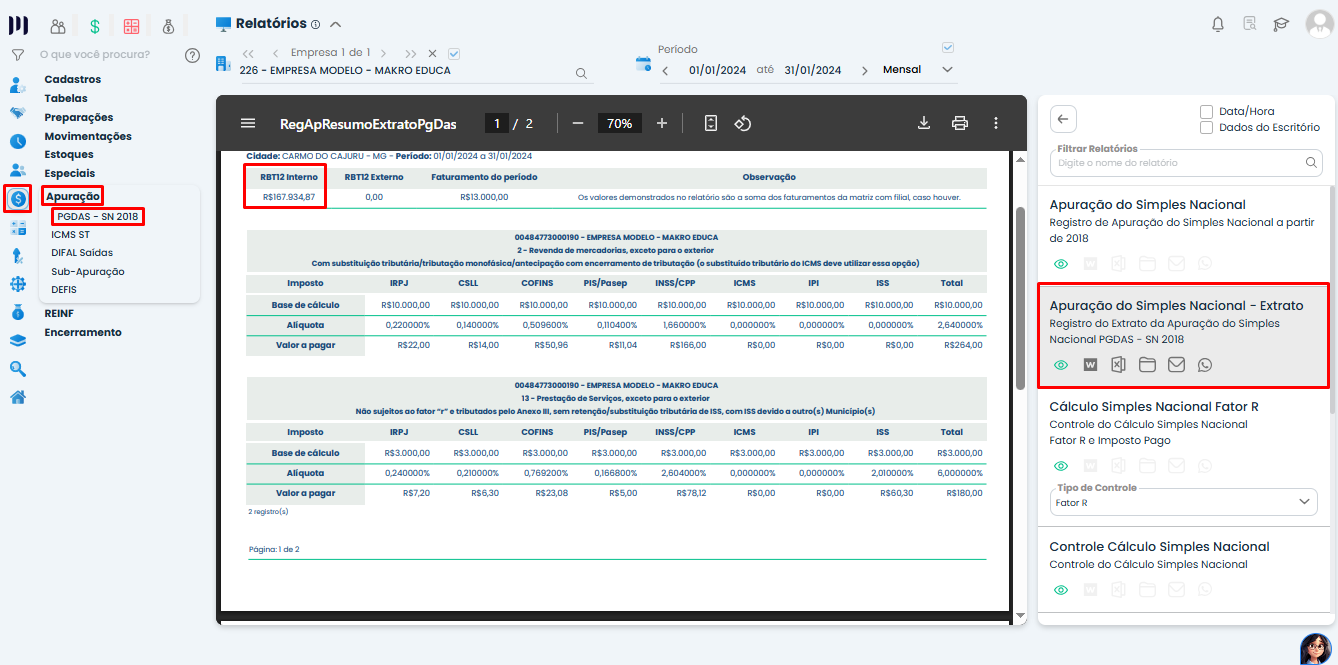Select ICMS ST in Apuração menu

[x=70, y=235]
